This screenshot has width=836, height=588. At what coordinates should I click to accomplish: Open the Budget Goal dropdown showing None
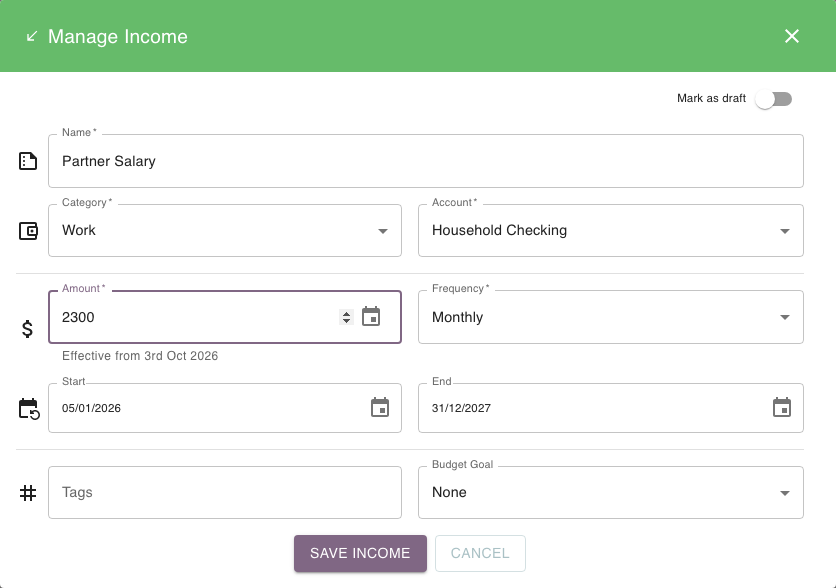[610, 493]
